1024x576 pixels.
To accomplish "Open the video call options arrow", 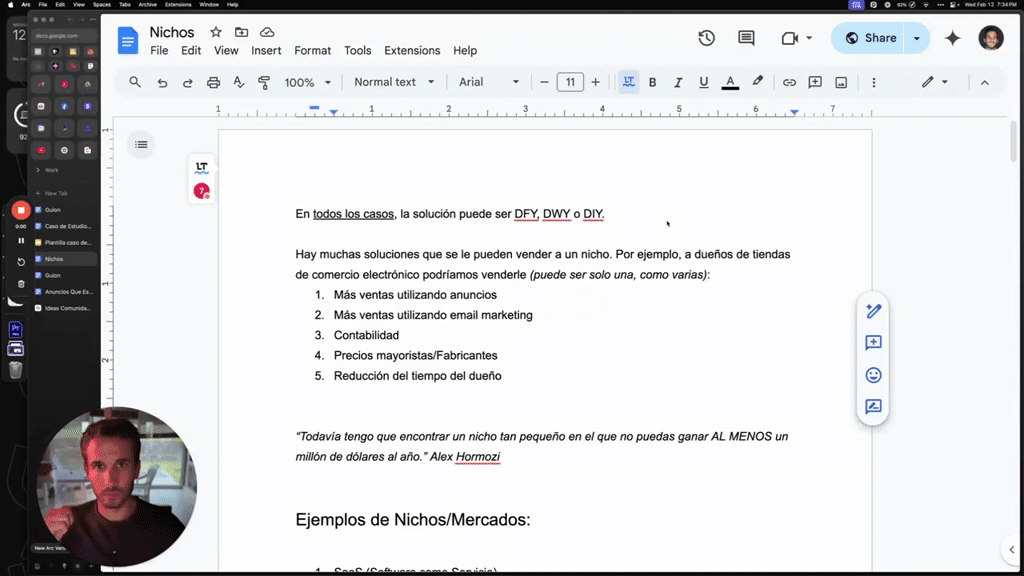I will point(808,38).
